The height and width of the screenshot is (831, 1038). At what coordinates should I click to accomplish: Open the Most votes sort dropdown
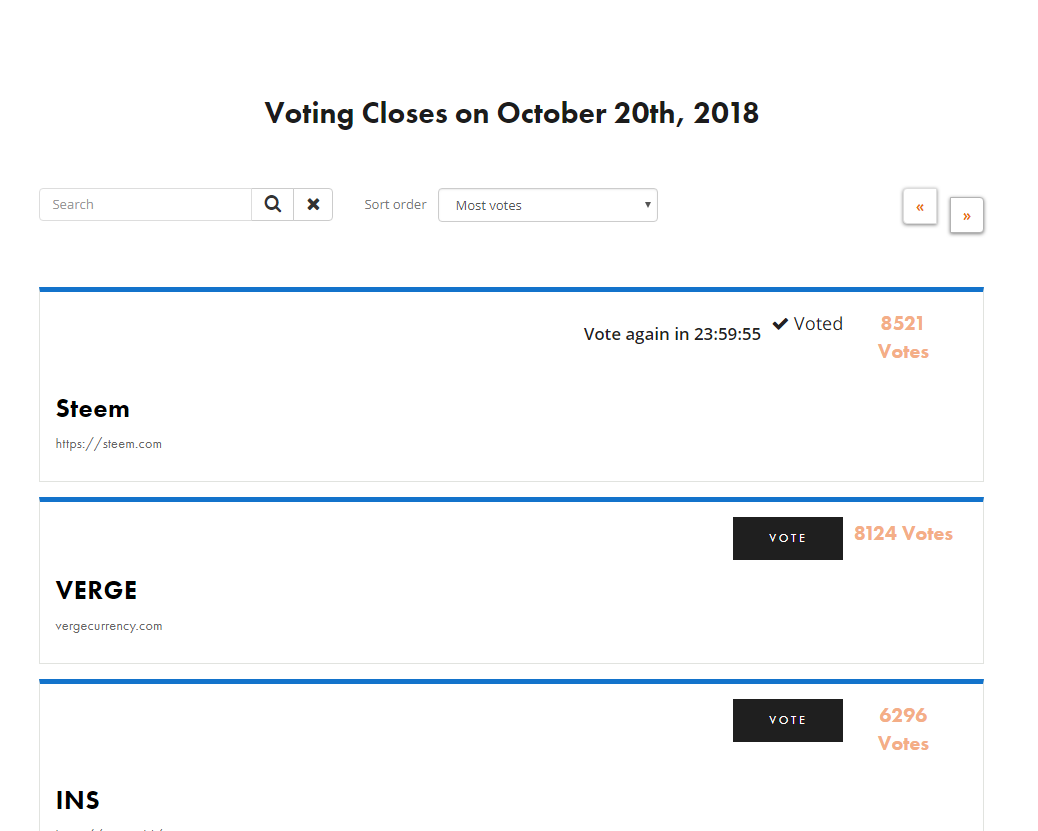548,205
